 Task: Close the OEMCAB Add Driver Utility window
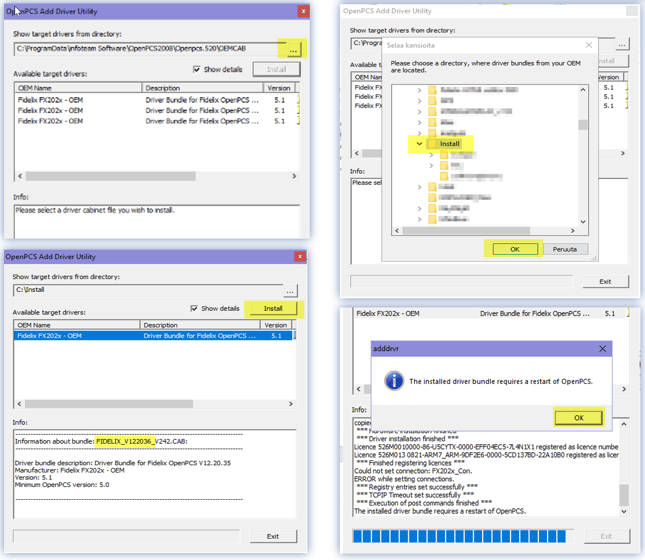click(303, 11)
